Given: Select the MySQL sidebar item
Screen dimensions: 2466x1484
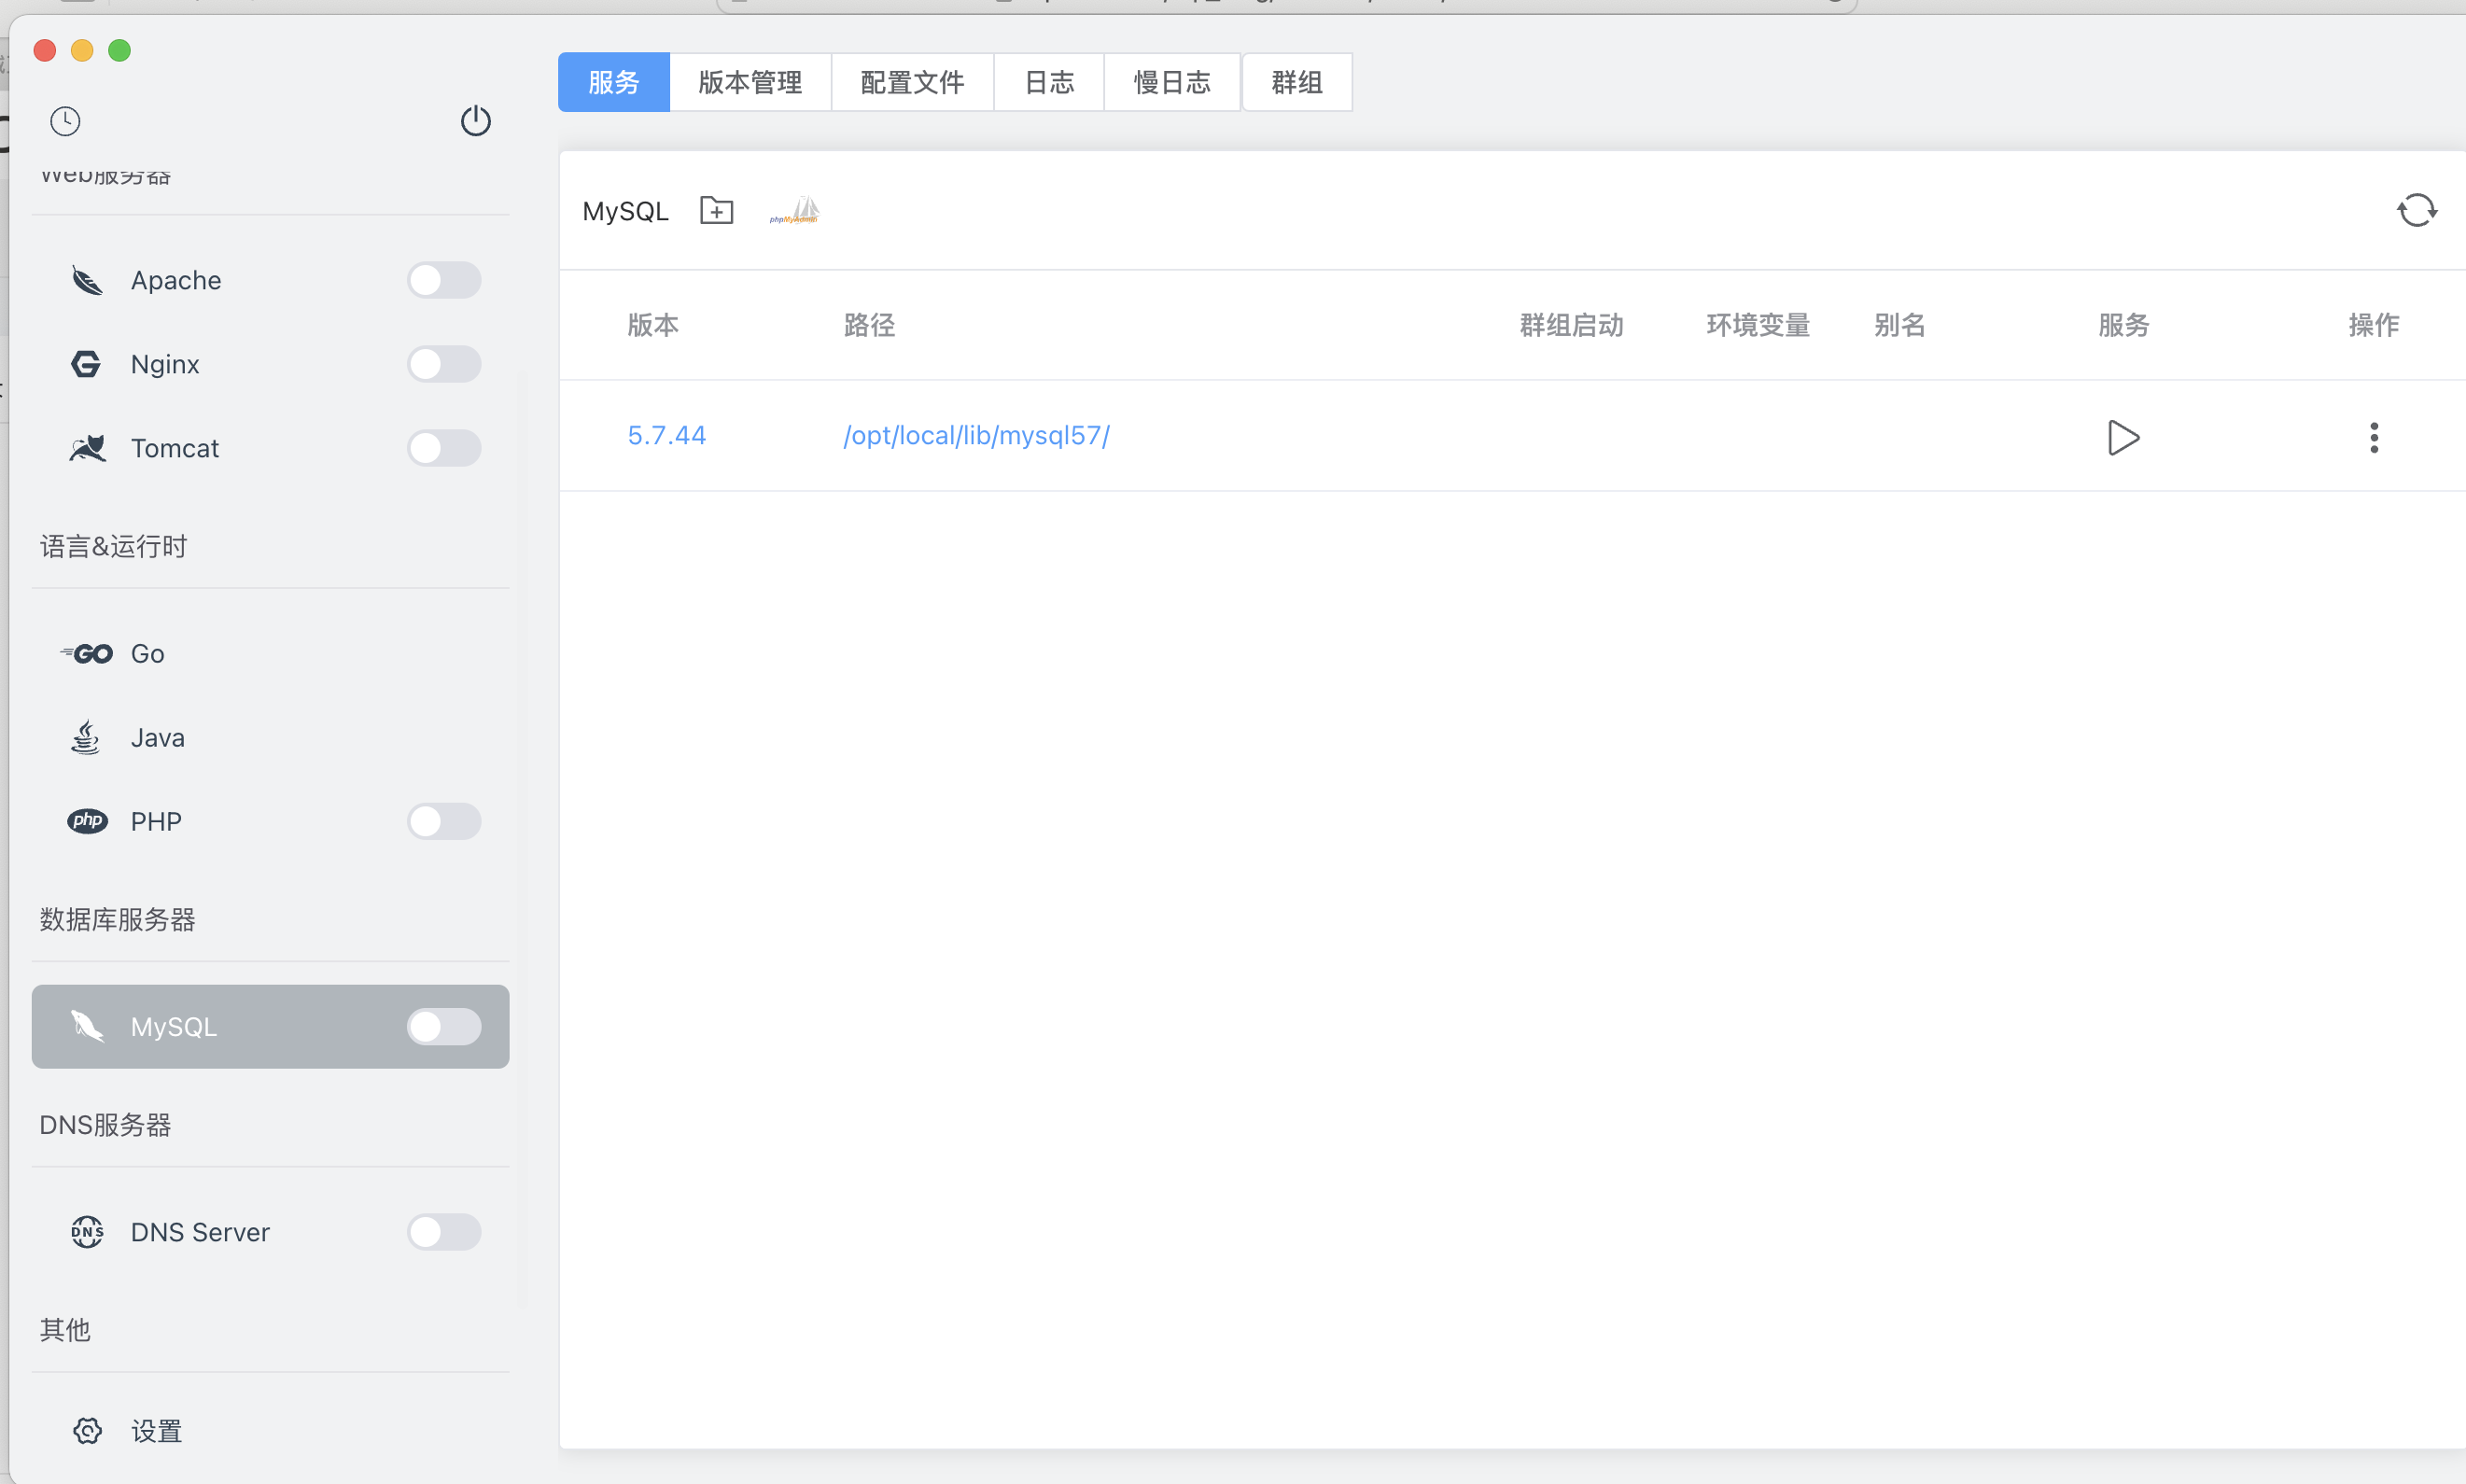Looking at the screenshot, I should pos(270,1026).
